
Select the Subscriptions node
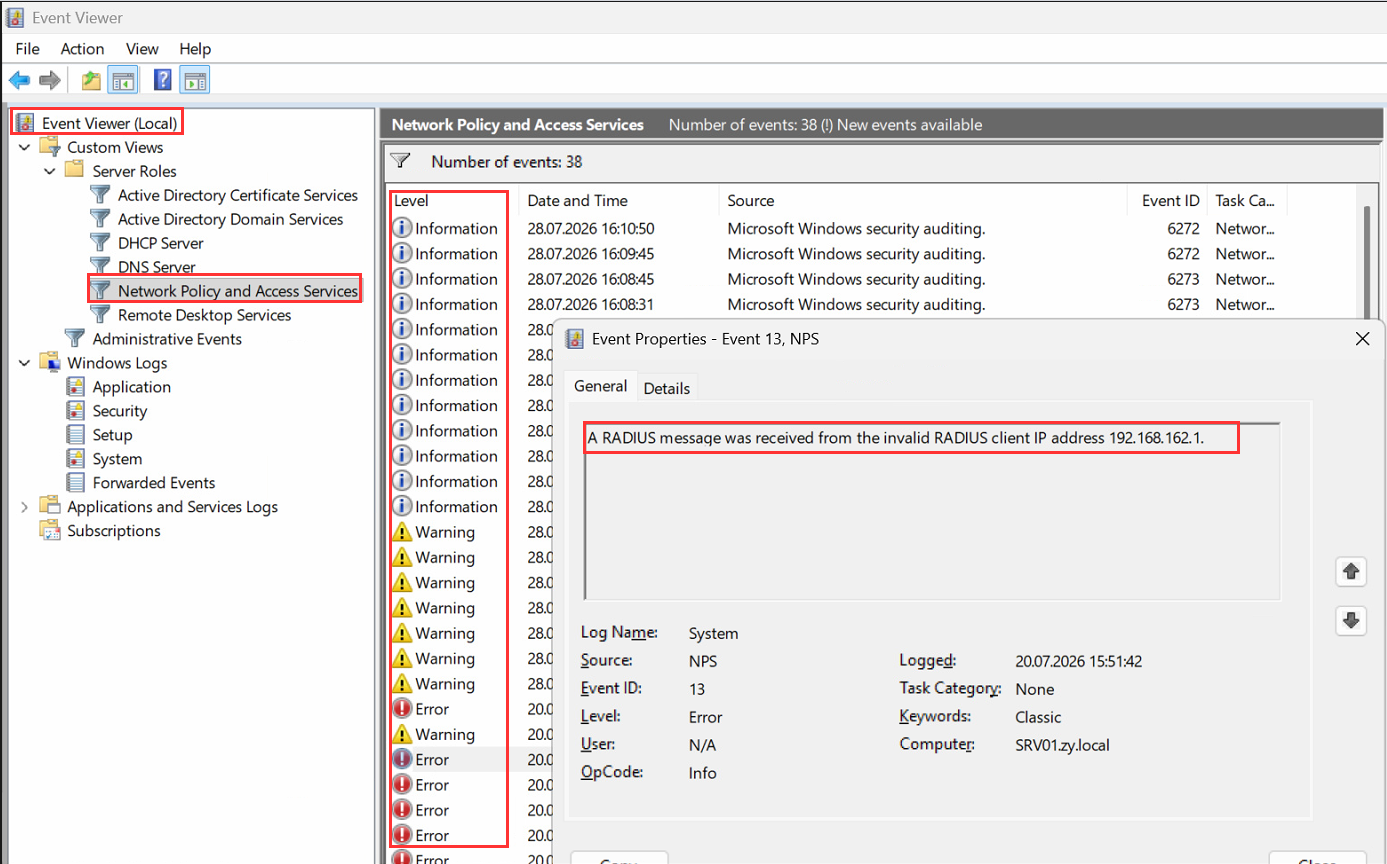(113, 531)
